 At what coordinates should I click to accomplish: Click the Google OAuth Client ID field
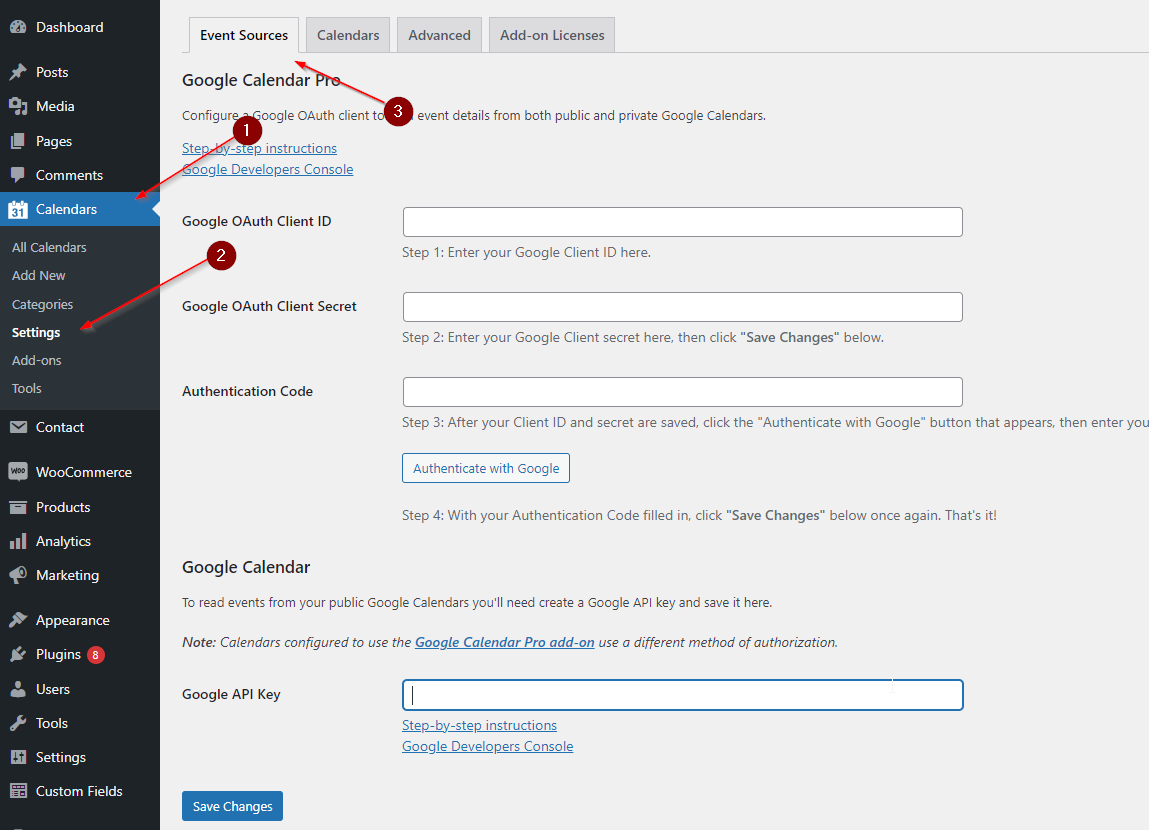(682, 222)
